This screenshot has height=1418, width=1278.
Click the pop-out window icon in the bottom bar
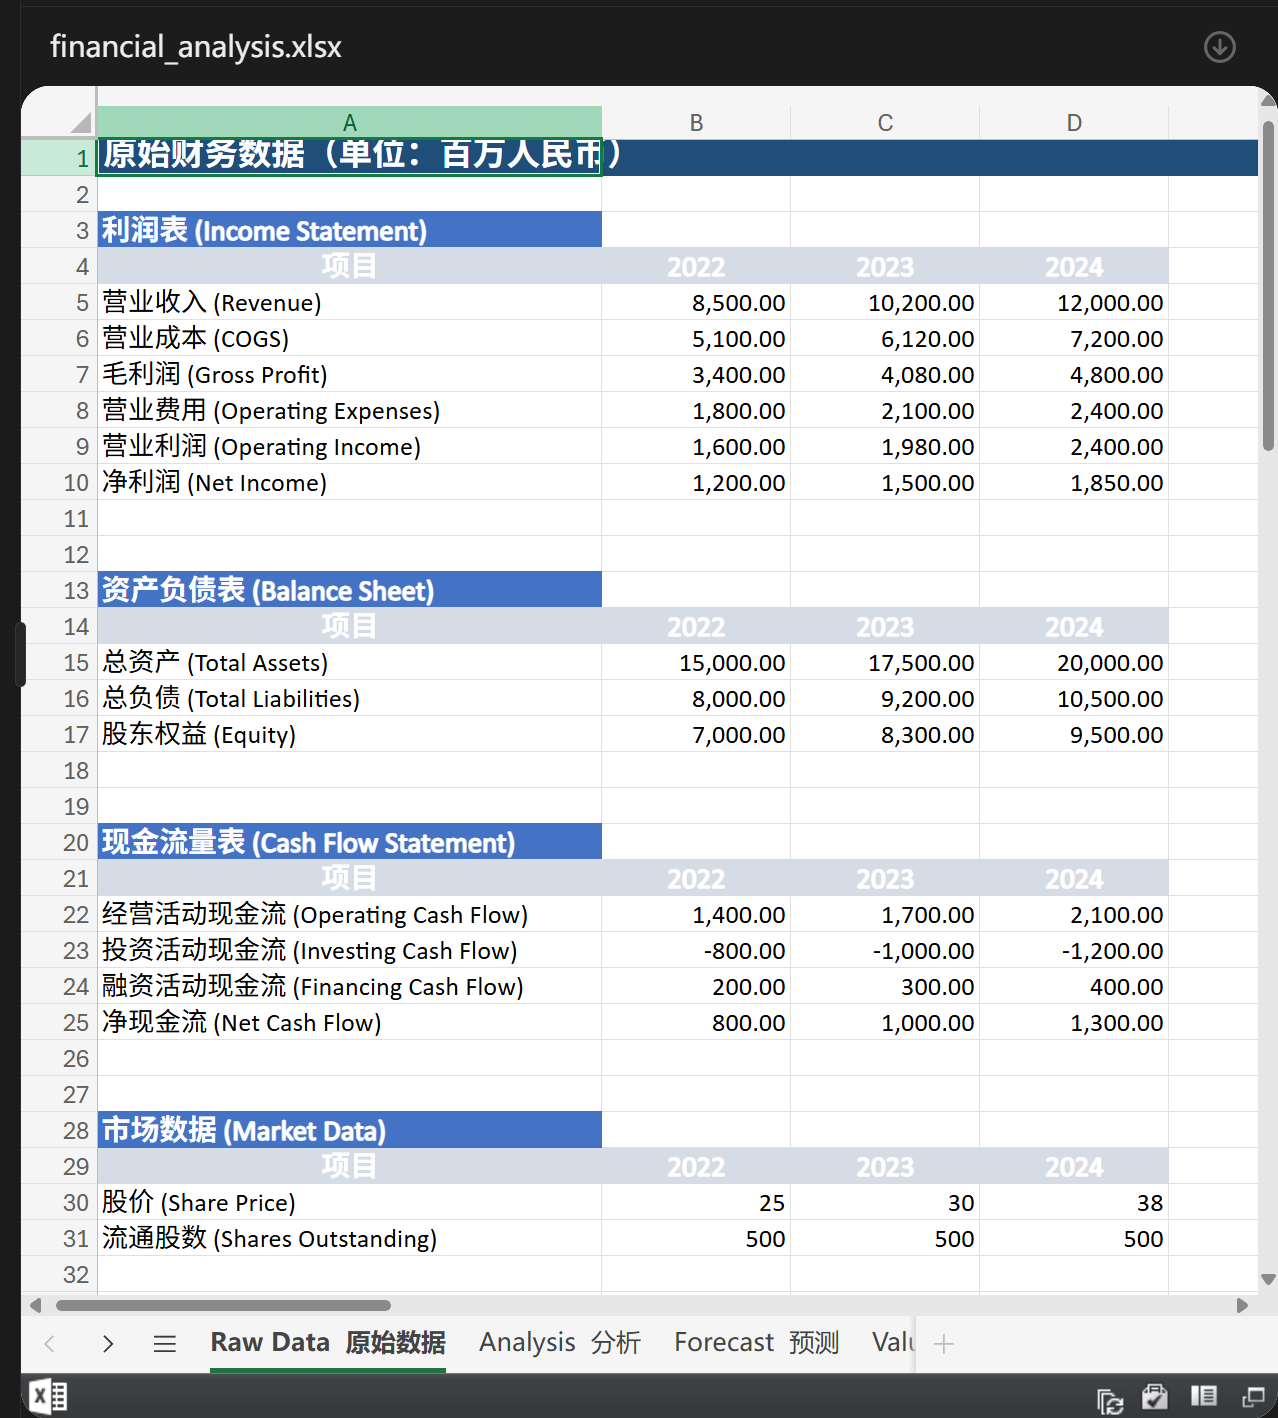pos(1253,1397)
